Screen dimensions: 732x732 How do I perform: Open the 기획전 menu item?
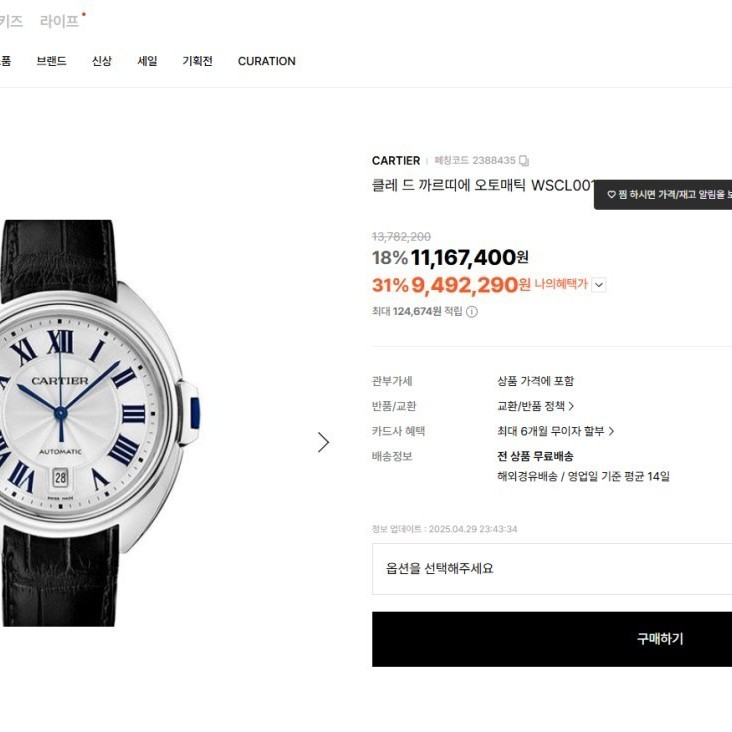tap(197, 61)
